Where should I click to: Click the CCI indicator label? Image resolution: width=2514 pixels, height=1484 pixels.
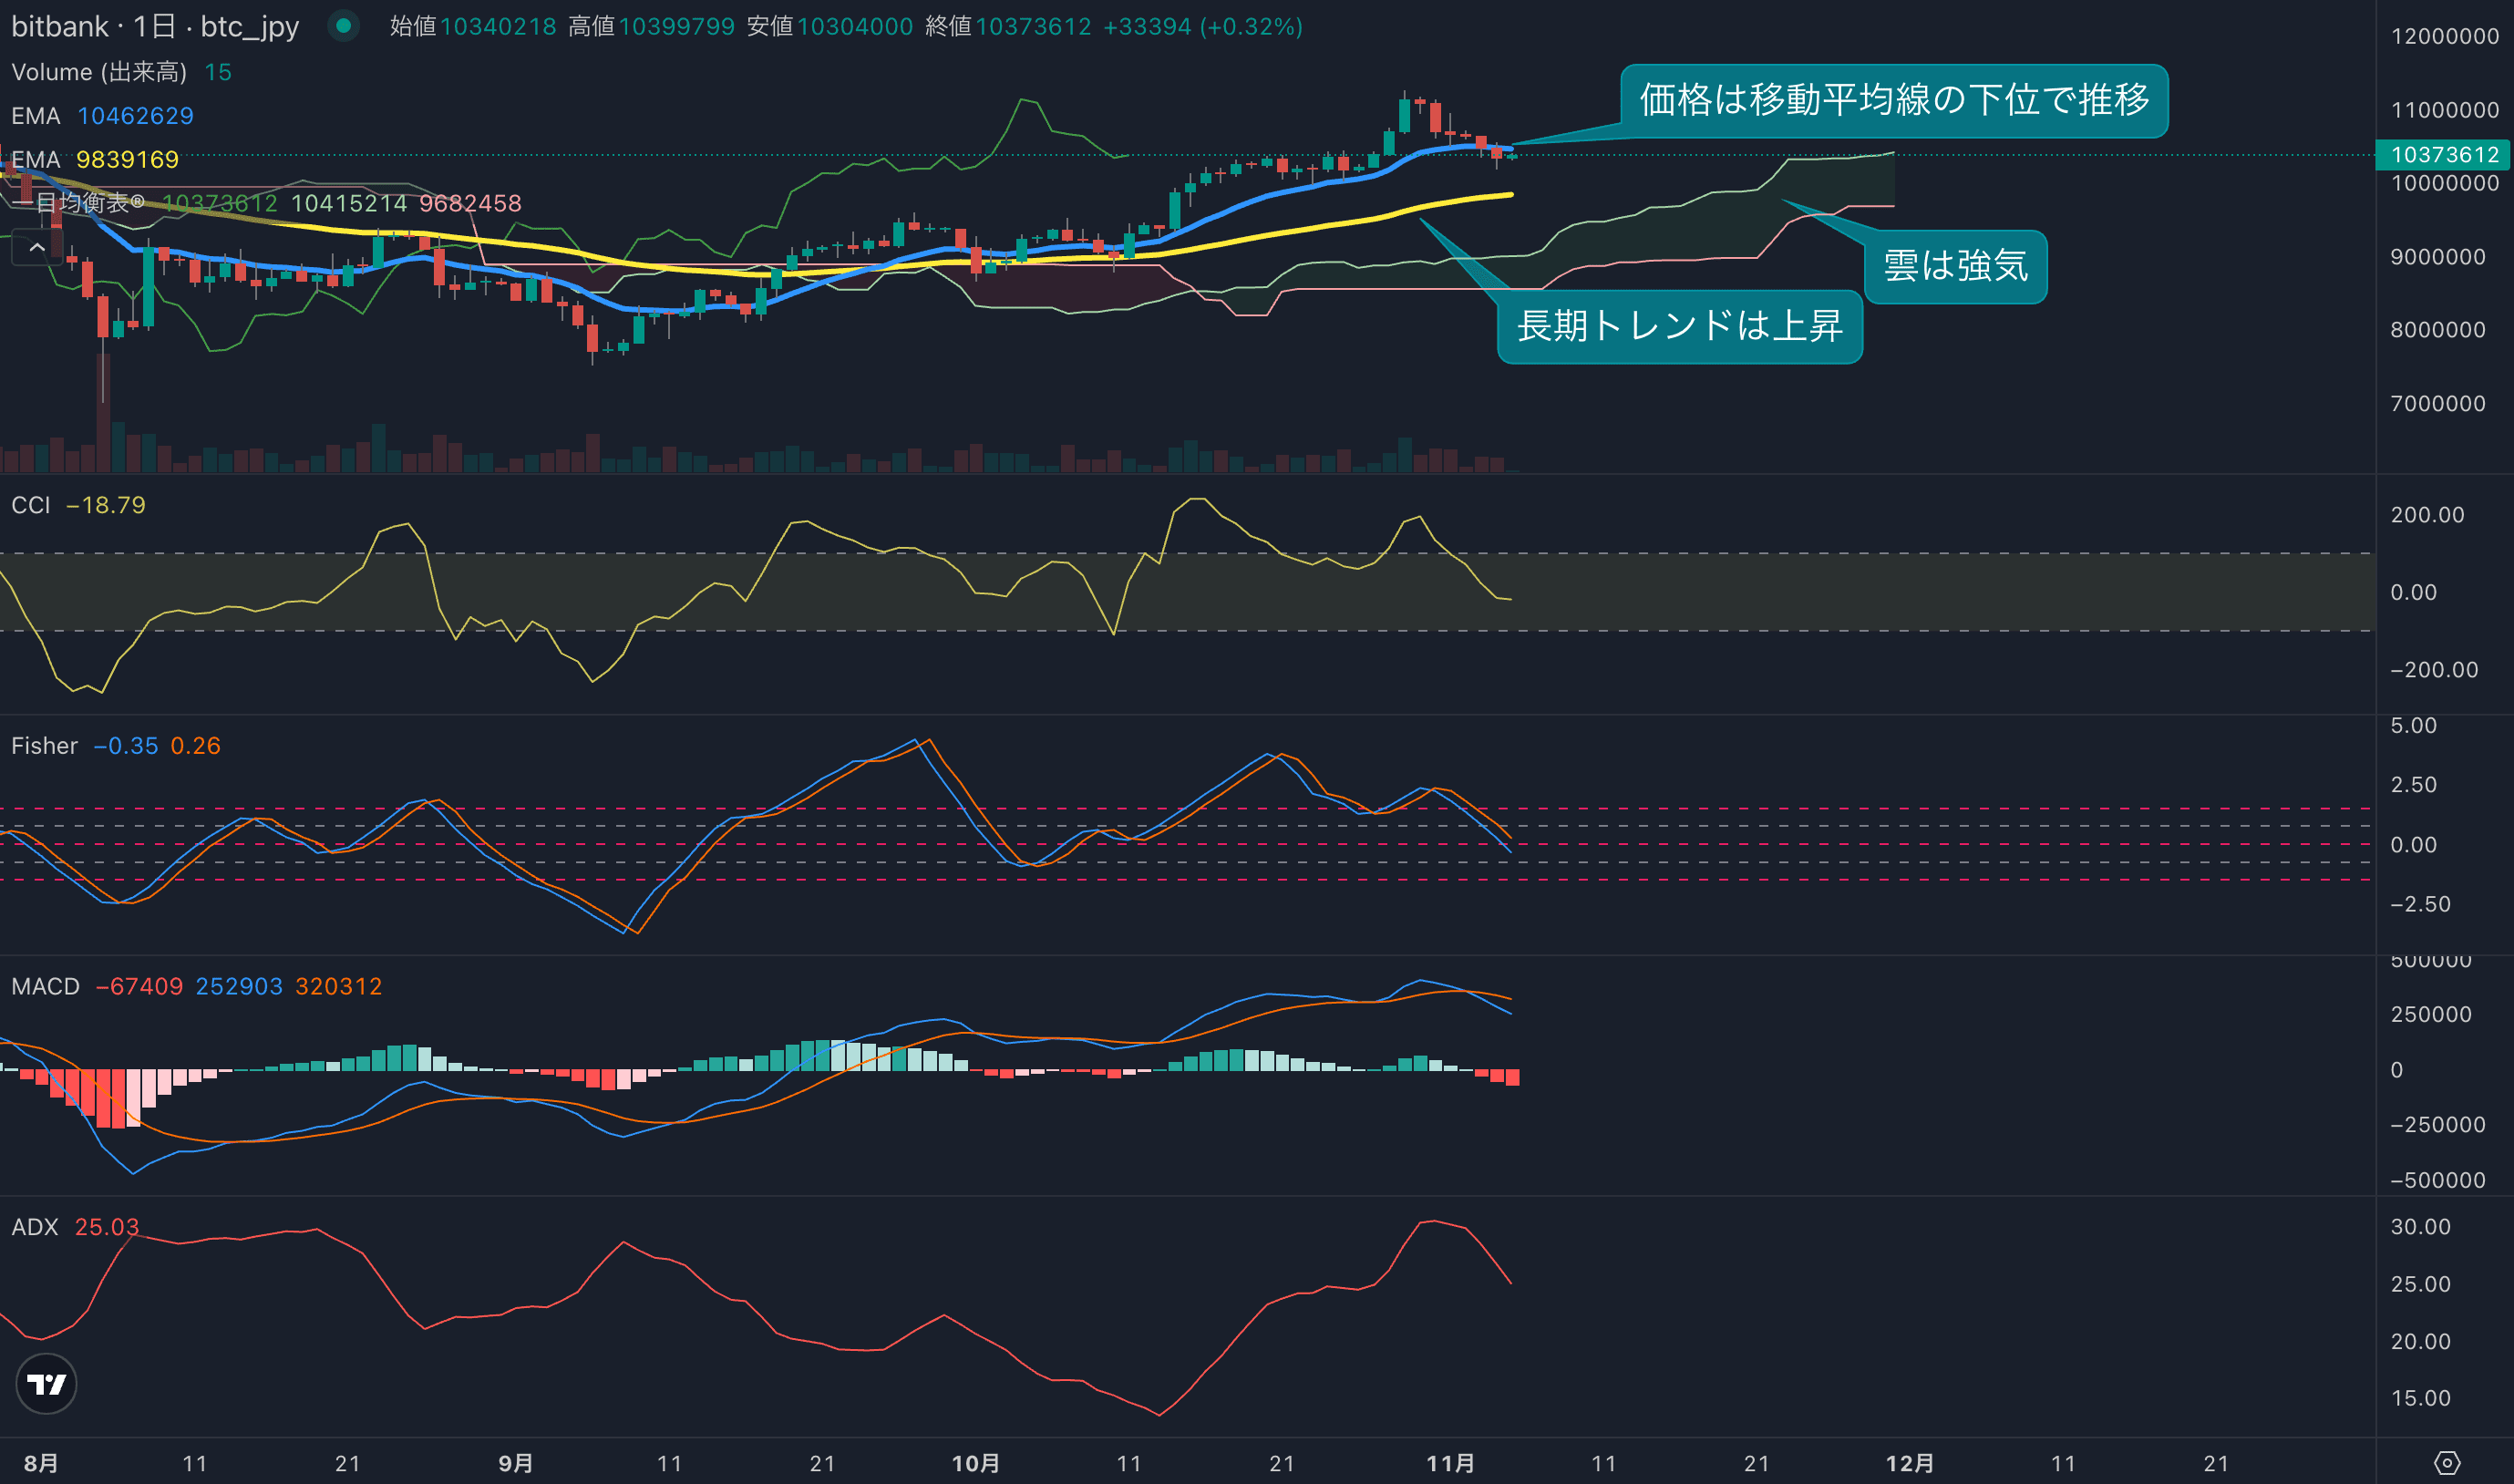pos(30,505)
